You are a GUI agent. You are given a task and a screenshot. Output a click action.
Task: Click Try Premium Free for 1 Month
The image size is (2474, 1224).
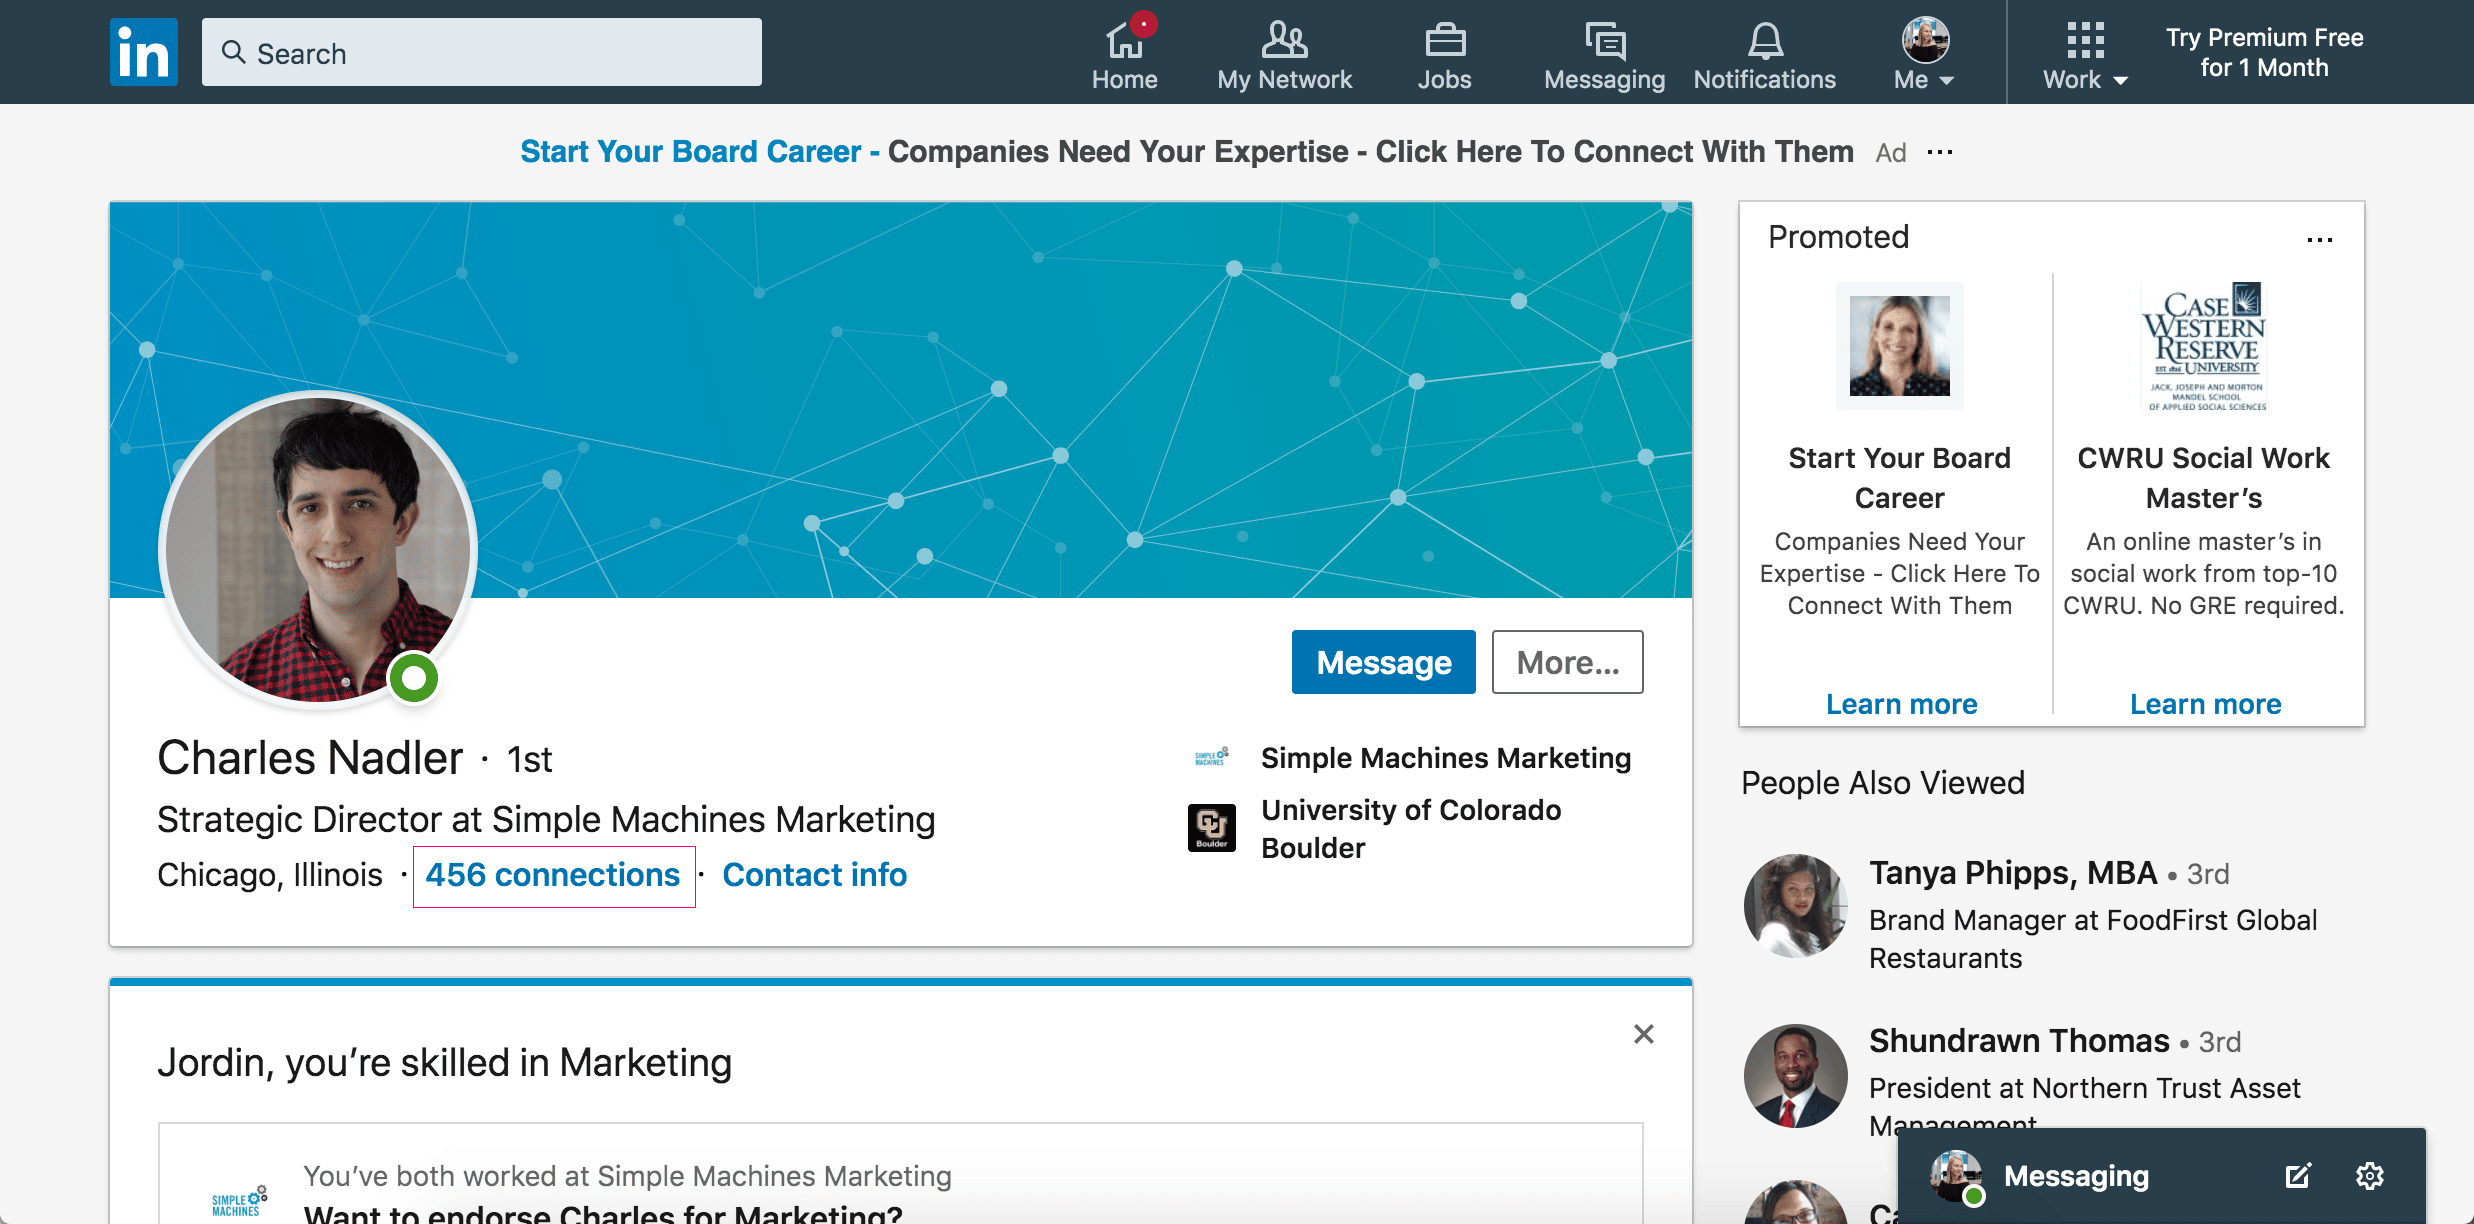click(x=2265, y=53)
